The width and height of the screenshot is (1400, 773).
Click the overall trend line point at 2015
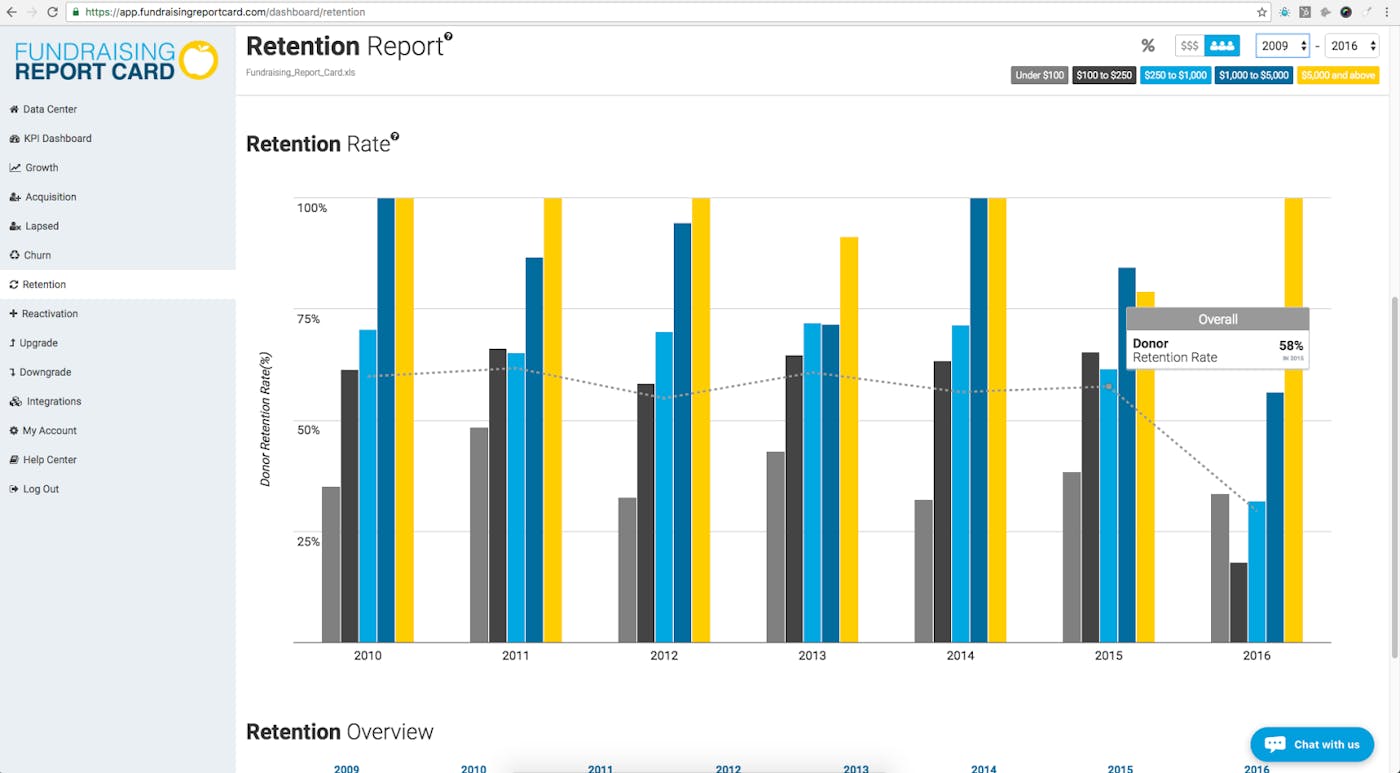[x=1108, y=386]
